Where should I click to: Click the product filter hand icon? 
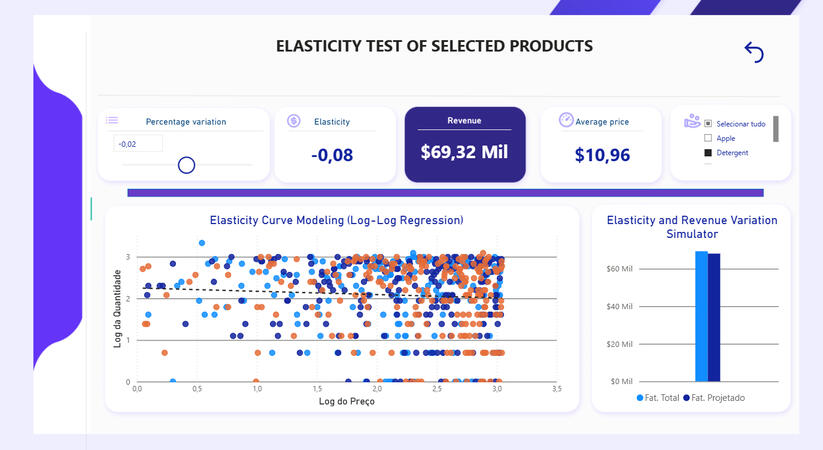click(x=692, y=122)
